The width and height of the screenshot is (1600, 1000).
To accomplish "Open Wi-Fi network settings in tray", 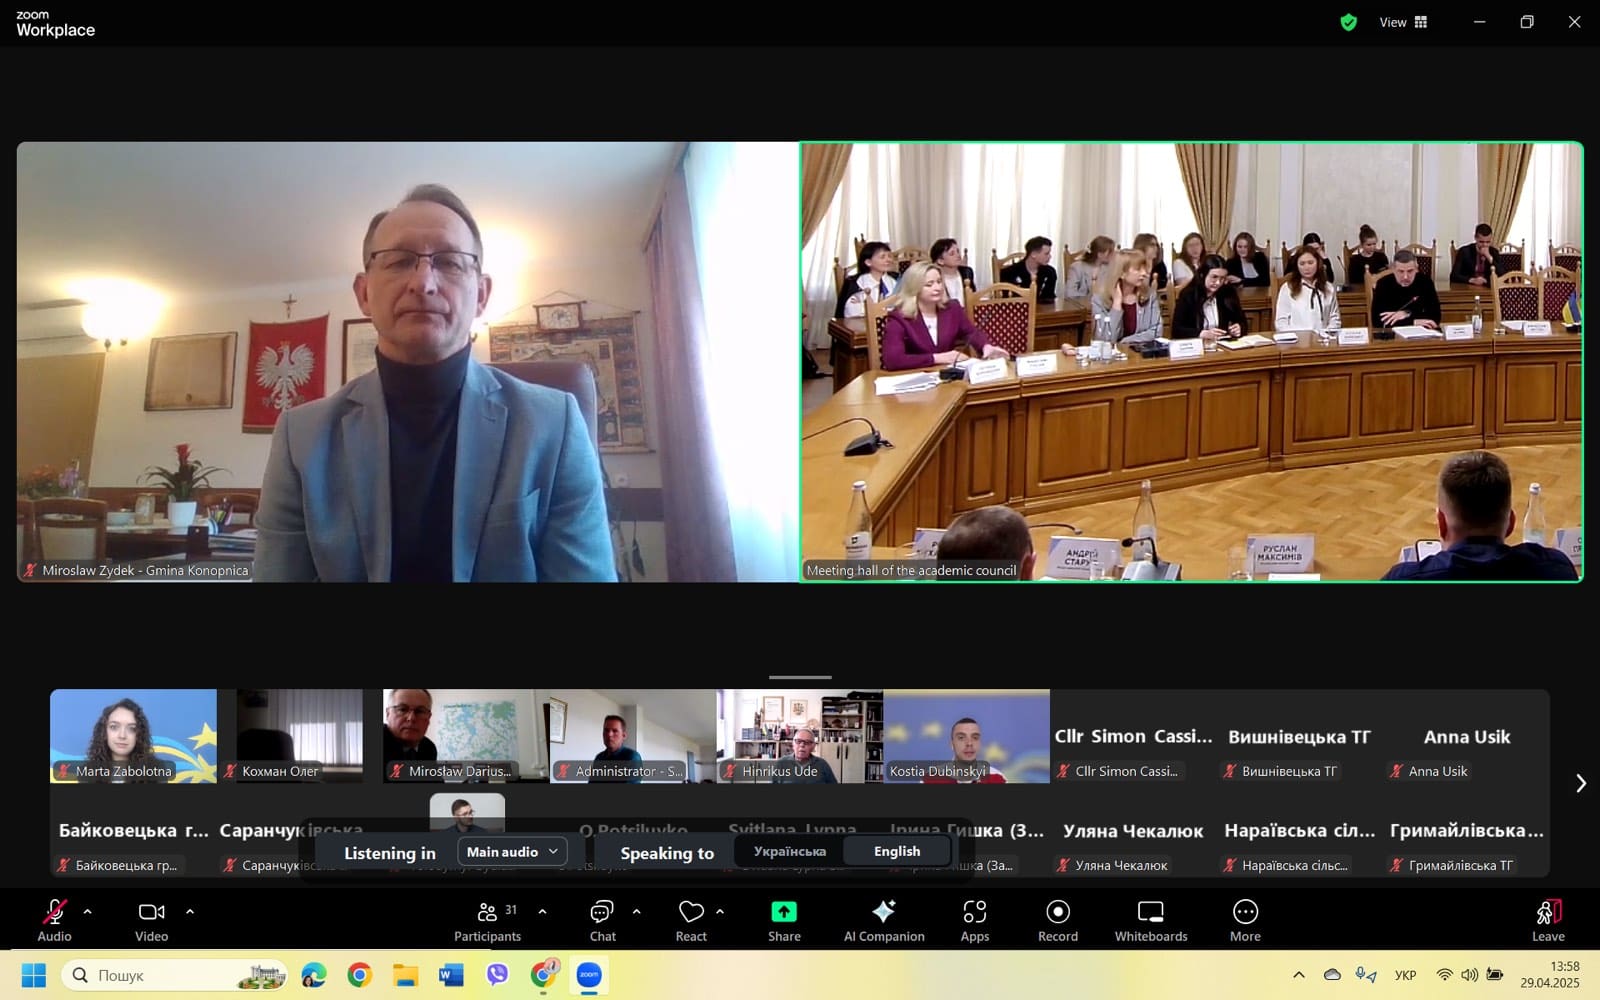I will pyautogui.click(x=1444, y=975).
